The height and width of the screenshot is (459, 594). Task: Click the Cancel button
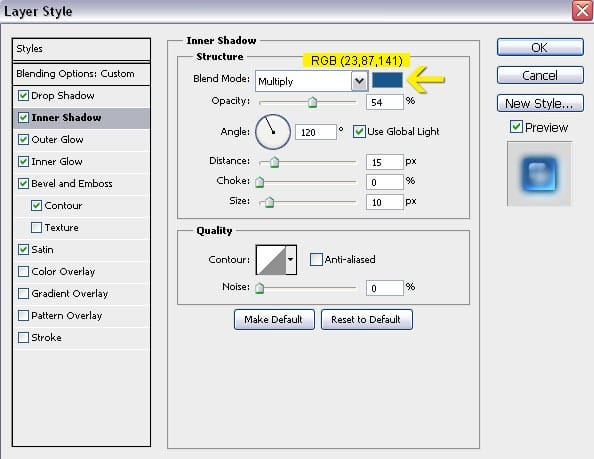[540, 75]
